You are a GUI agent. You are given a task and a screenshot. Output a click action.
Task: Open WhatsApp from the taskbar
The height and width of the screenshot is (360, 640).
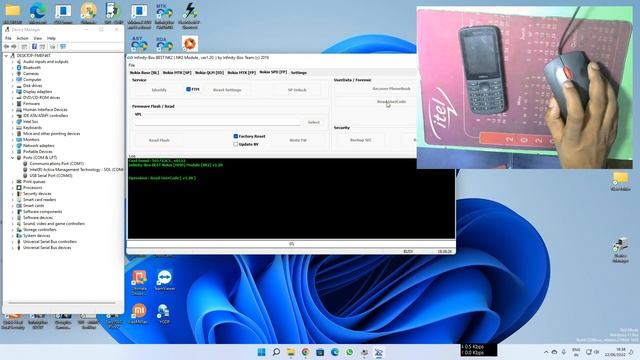[x=349, y=352]
